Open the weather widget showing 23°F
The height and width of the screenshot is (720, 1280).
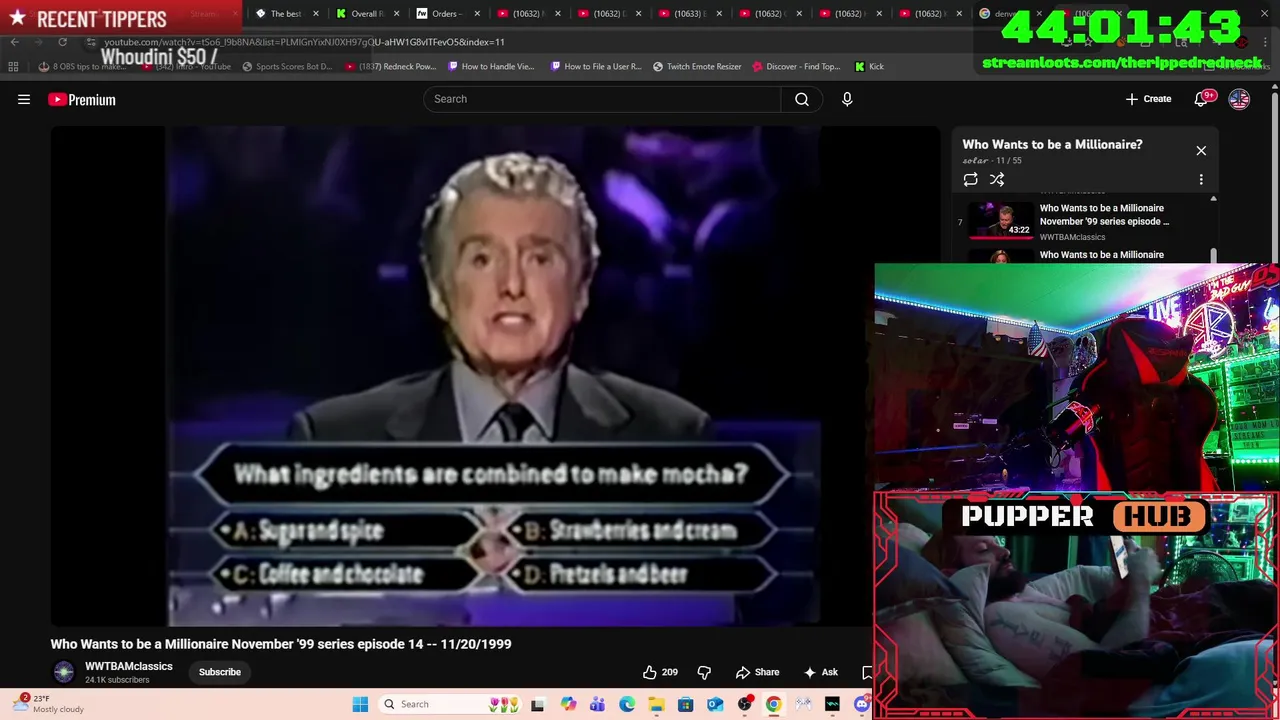48,704
